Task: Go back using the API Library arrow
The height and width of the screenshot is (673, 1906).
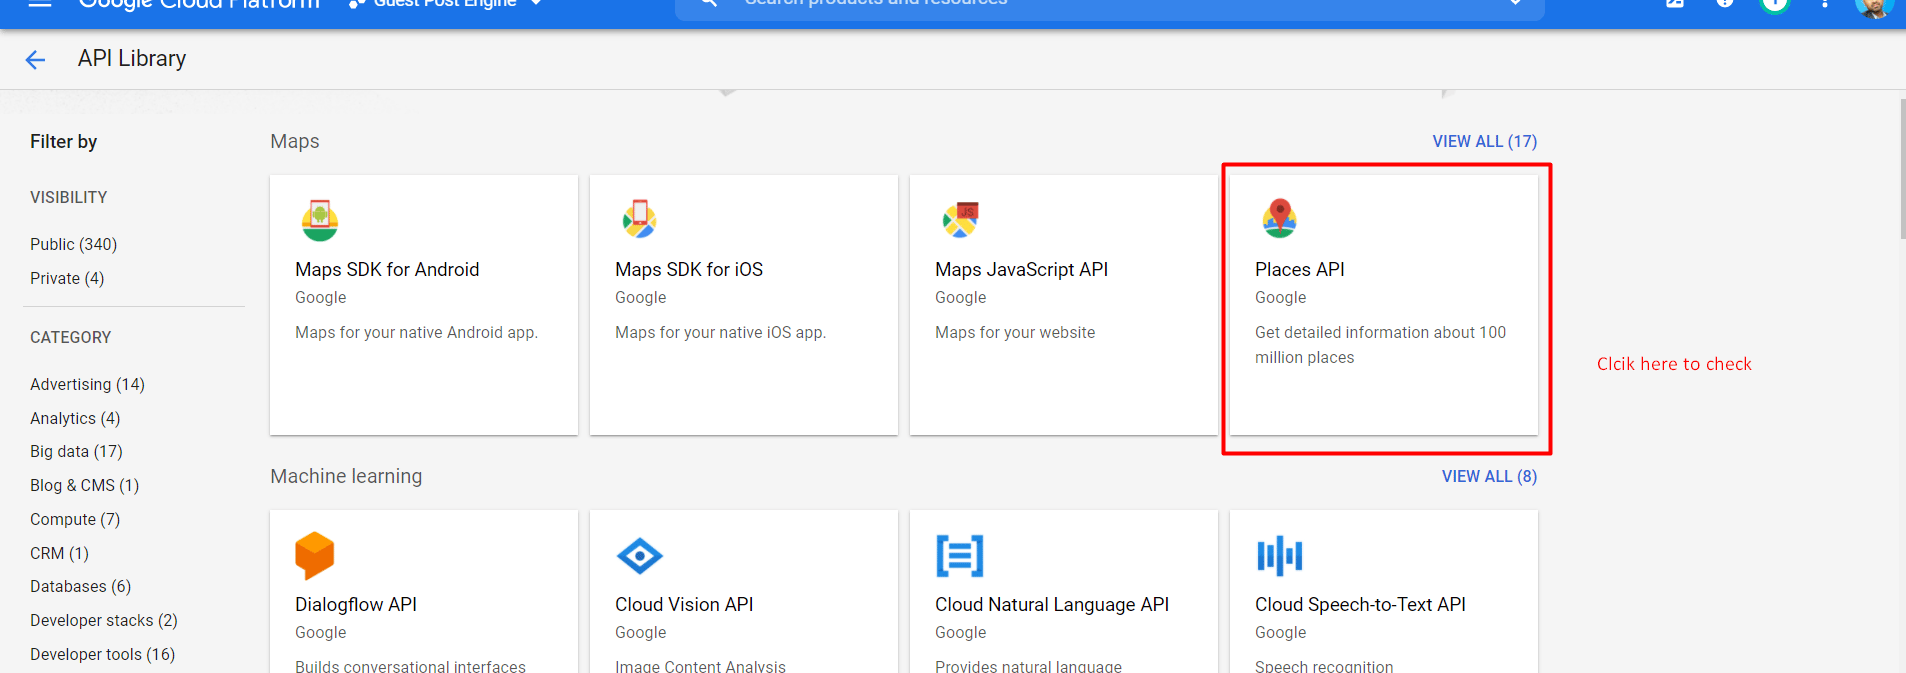Action: point(35,60)
